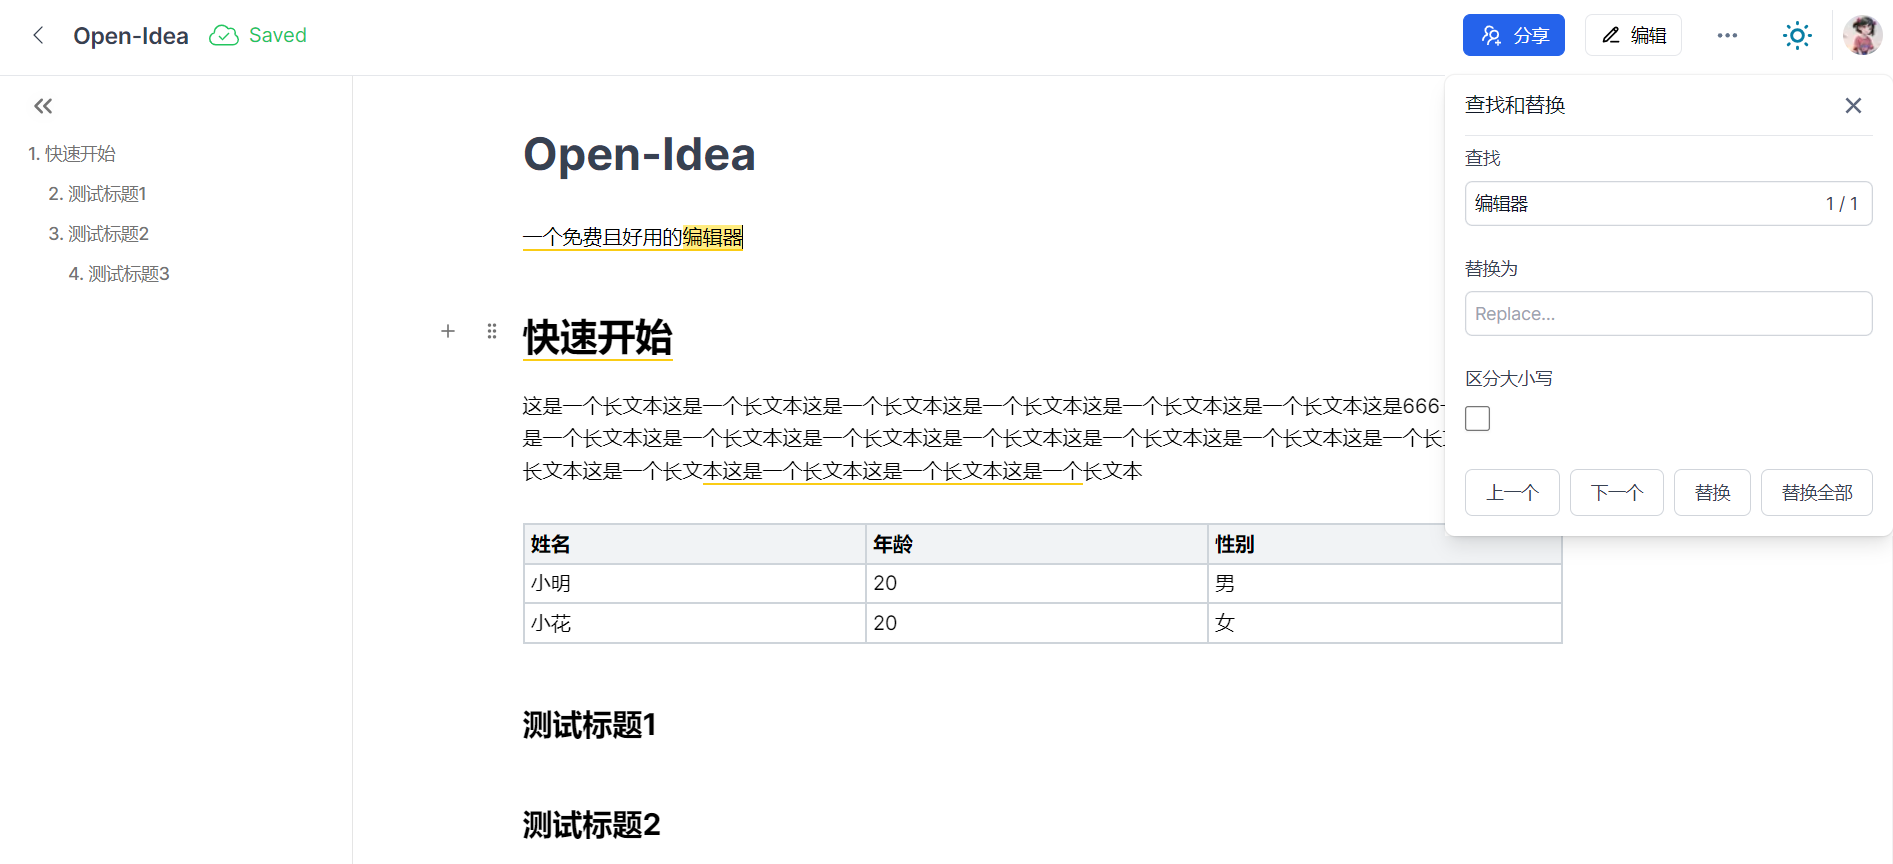
Task: Select 测试标题1 in the outline
Action: pyautogui.click(x=98, y=194)
